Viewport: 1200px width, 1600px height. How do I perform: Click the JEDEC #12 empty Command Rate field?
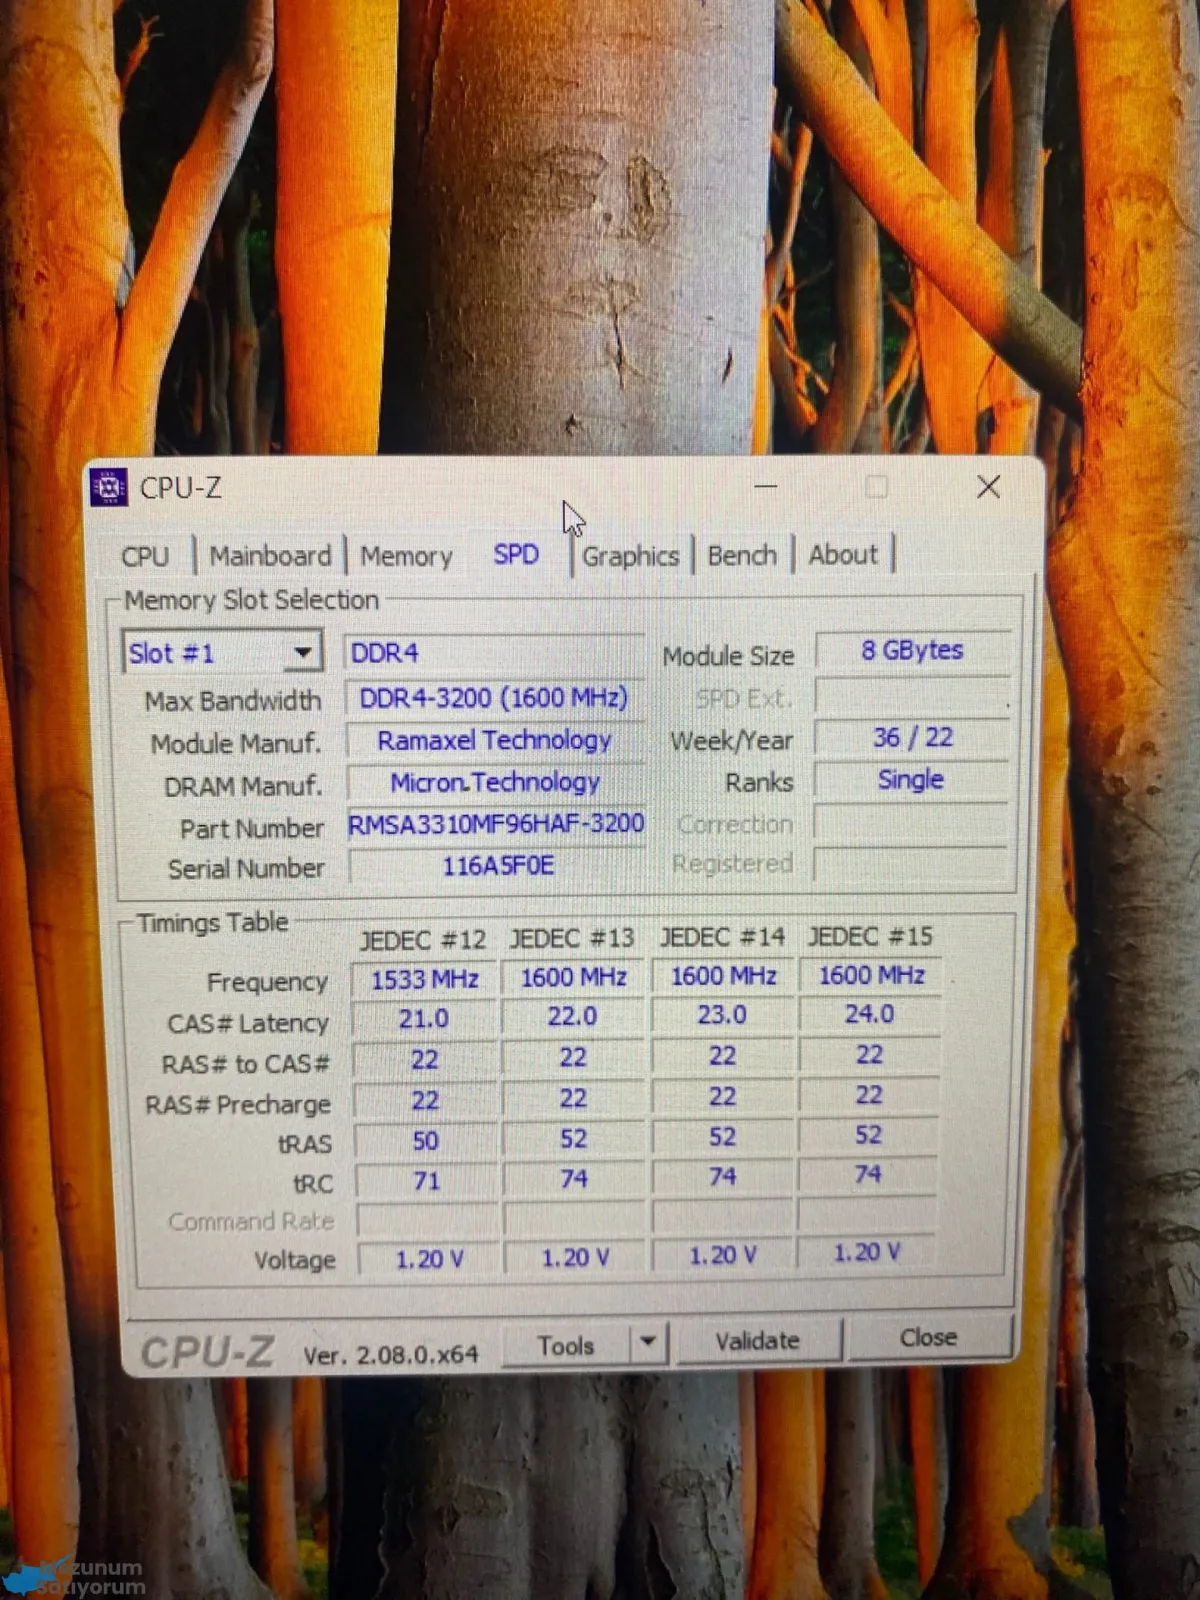click(428, 1220)
